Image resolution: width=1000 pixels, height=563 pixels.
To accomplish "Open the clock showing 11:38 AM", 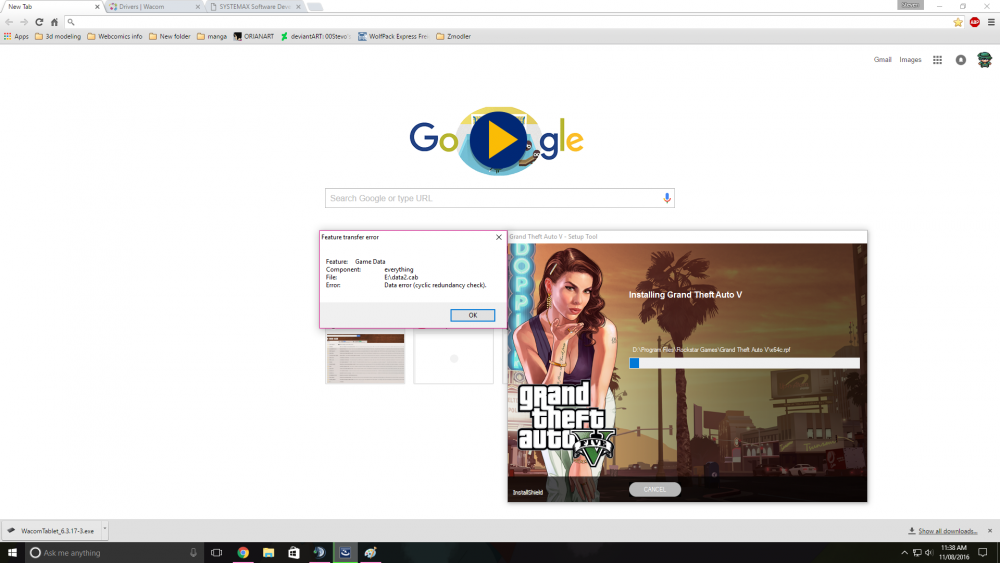I will click(x=953, y=552).
